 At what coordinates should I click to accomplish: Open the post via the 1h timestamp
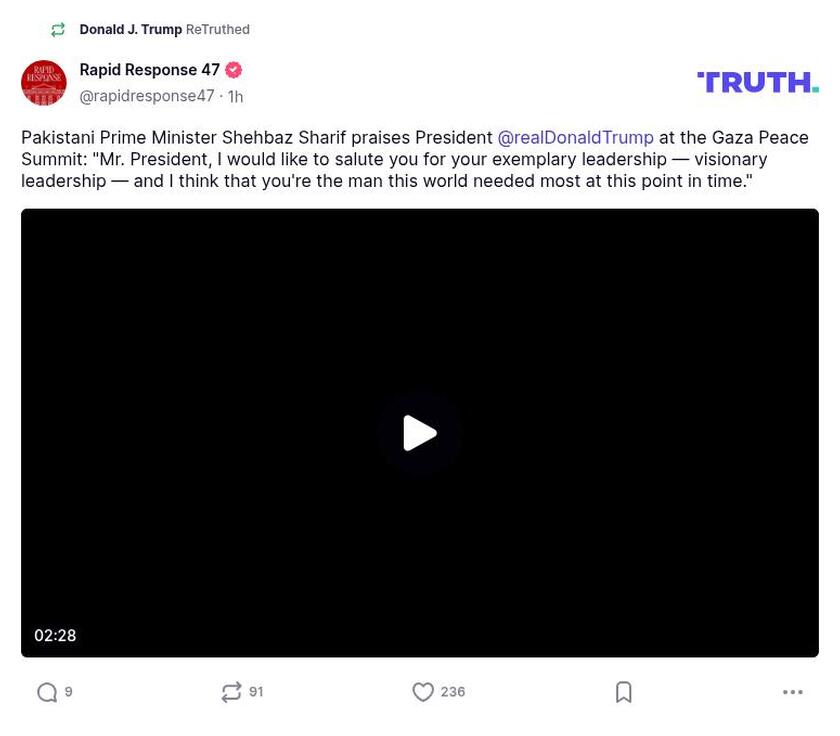[x=234, y=96]
